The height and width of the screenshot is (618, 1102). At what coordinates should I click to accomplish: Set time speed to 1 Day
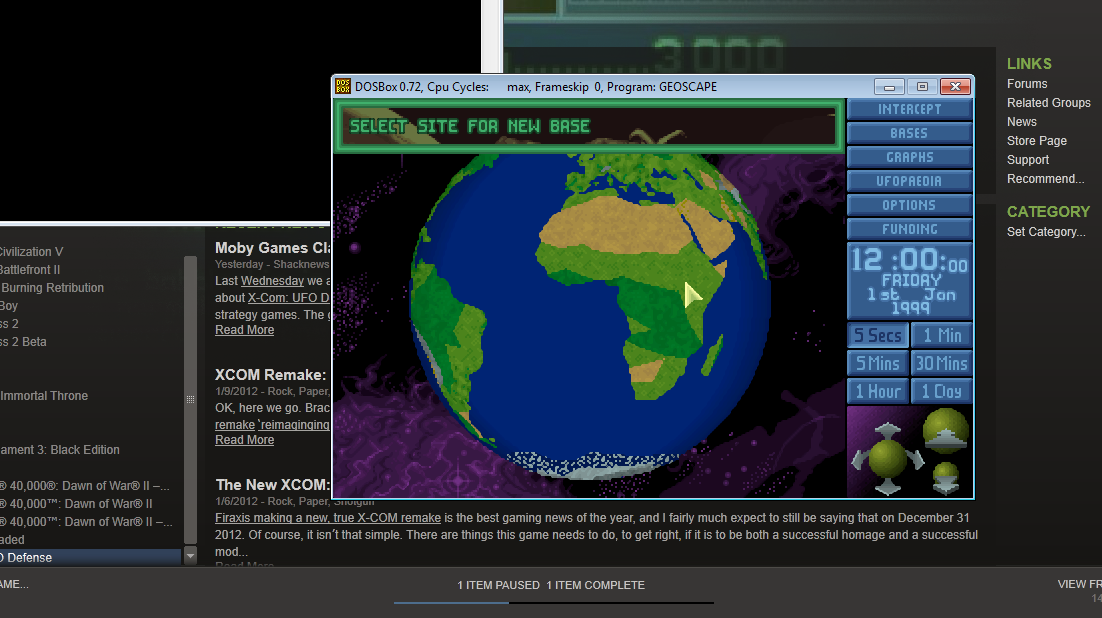point(942,392)
